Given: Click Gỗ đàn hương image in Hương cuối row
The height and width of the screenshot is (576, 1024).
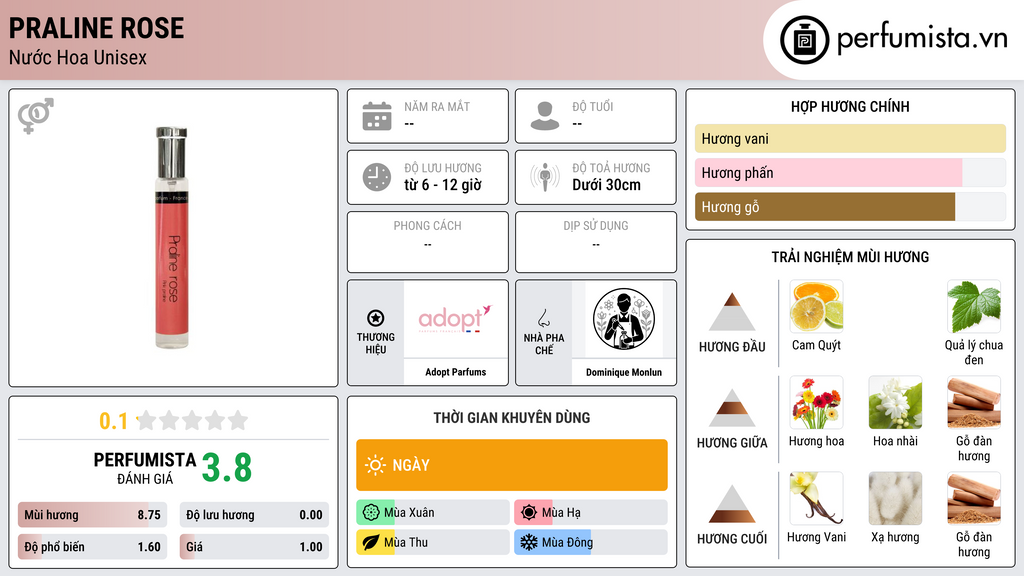Looking at the screenshot, I should click(x=974, y=498).
